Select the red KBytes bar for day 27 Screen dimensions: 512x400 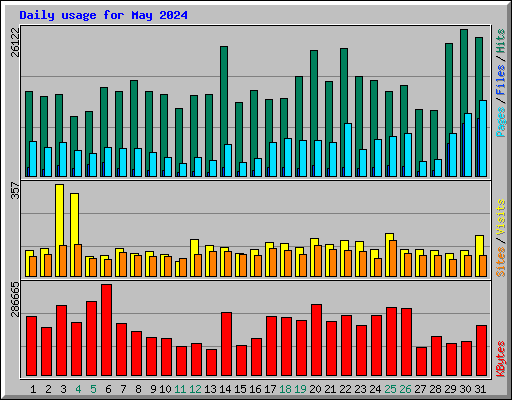coord(421,361)
